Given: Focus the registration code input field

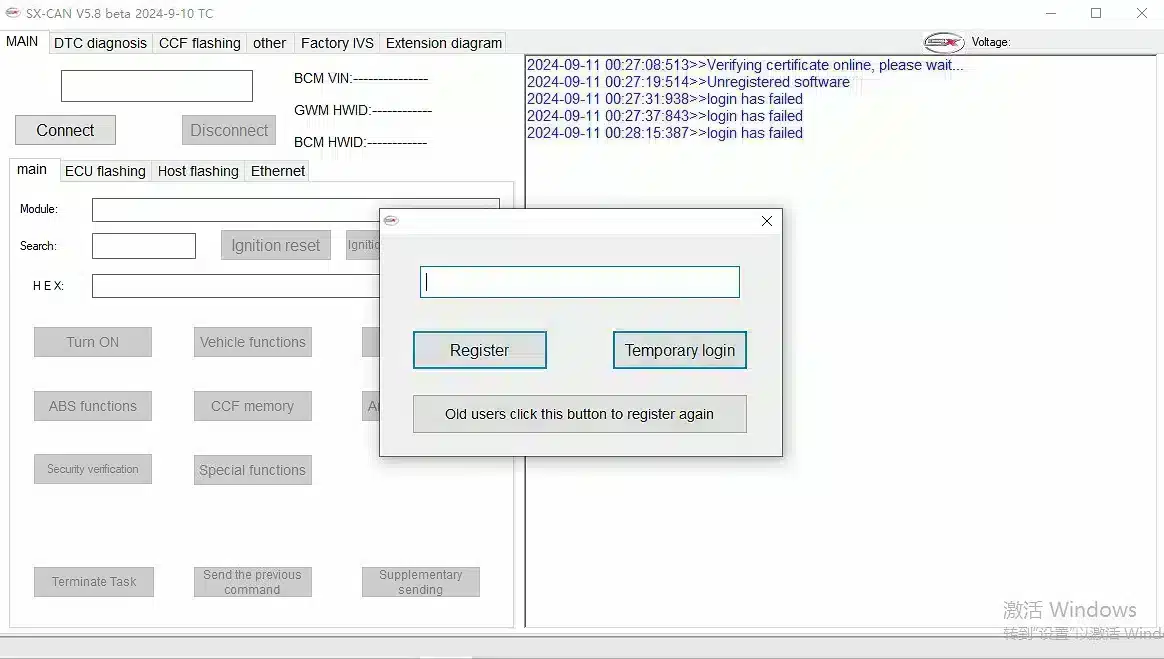Looking at the screenshot, I should [x=579, y=282].
